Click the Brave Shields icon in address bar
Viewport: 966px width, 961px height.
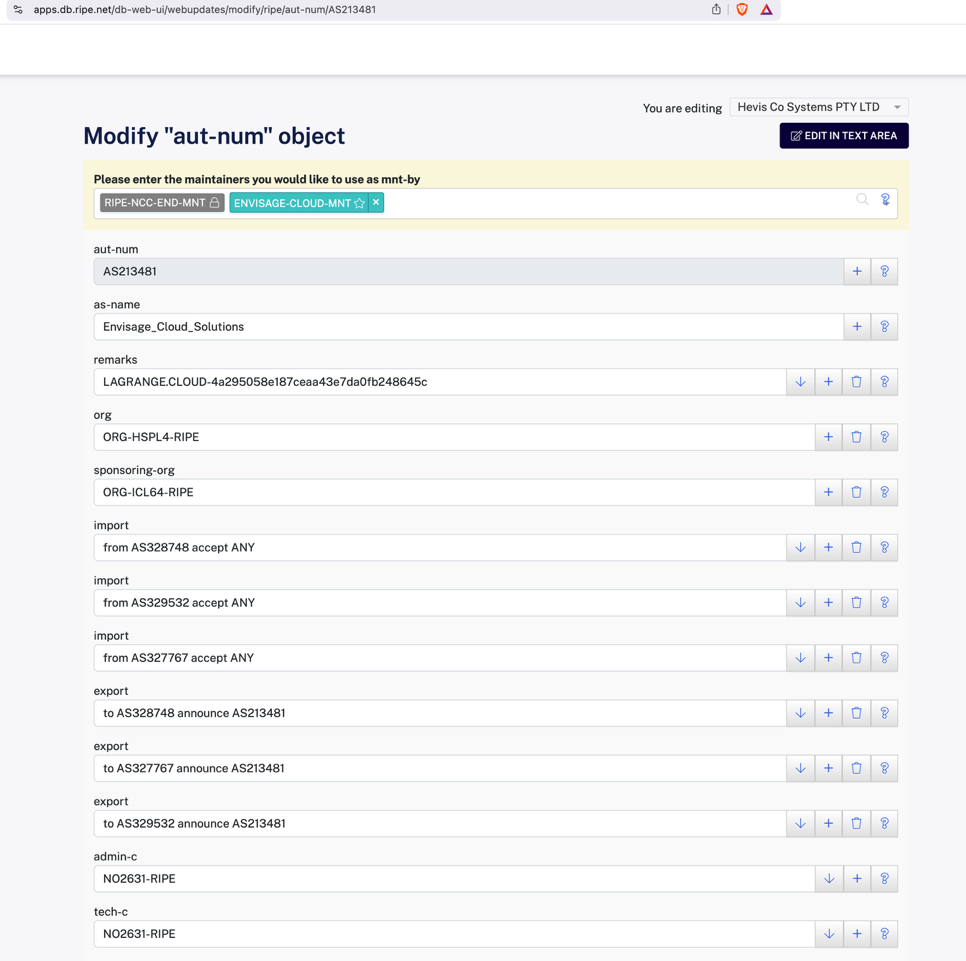click(x=742, y=10)
